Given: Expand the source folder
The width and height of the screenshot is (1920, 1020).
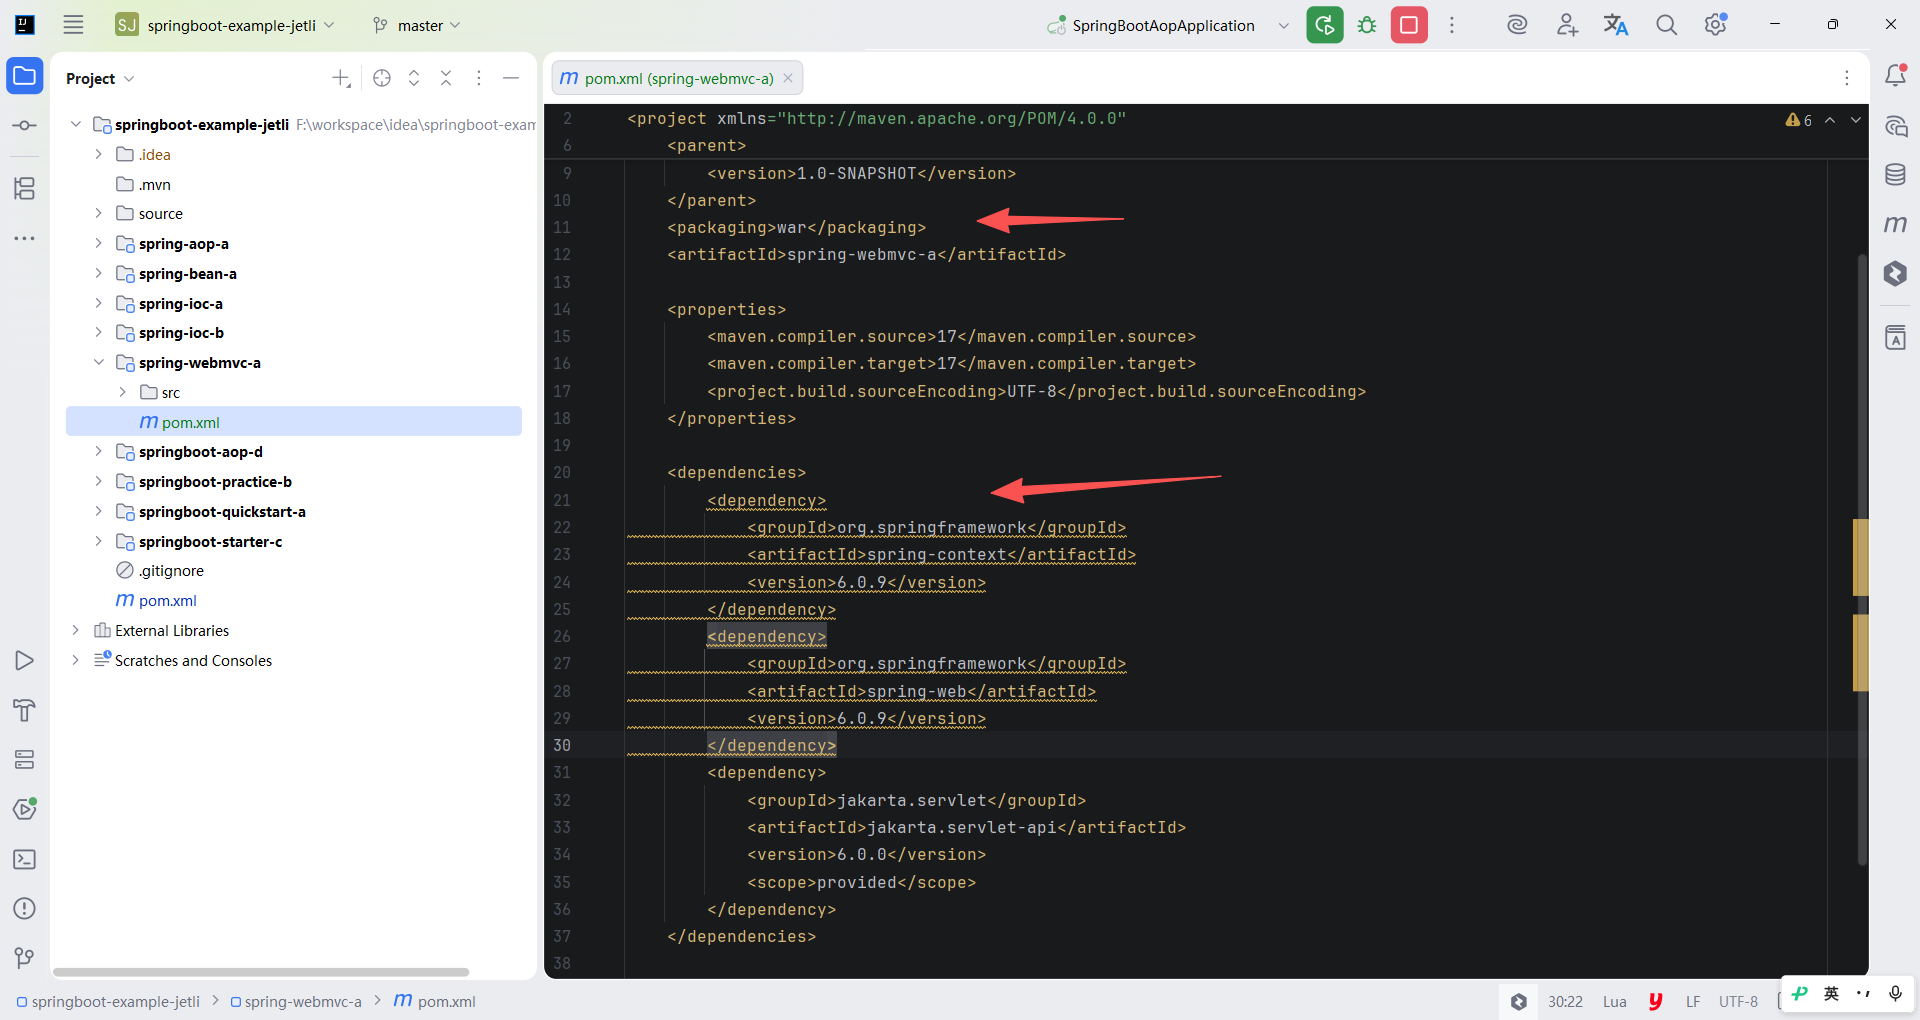Looking at the screenshot, I should coord(98,213).
